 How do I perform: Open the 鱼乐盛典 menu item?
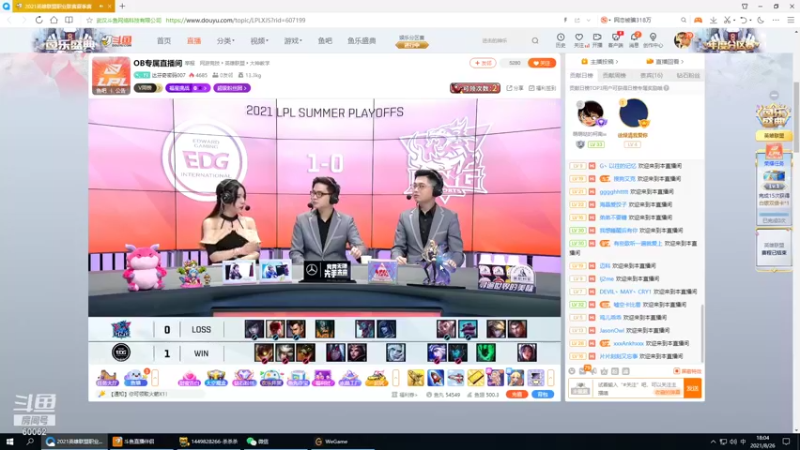pos(362,41)
